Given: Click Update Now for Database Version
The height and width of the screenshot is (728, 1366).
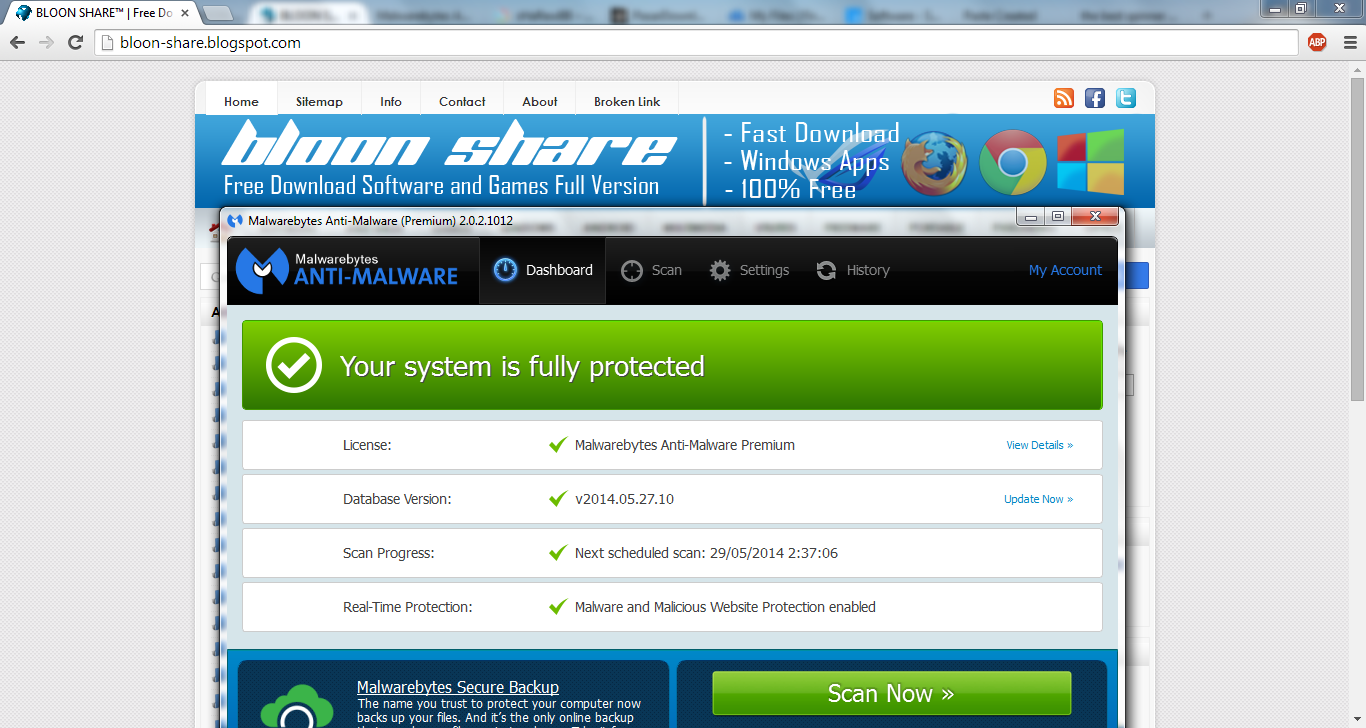Looking at the screenshot, I should (x=1038, y=499).
